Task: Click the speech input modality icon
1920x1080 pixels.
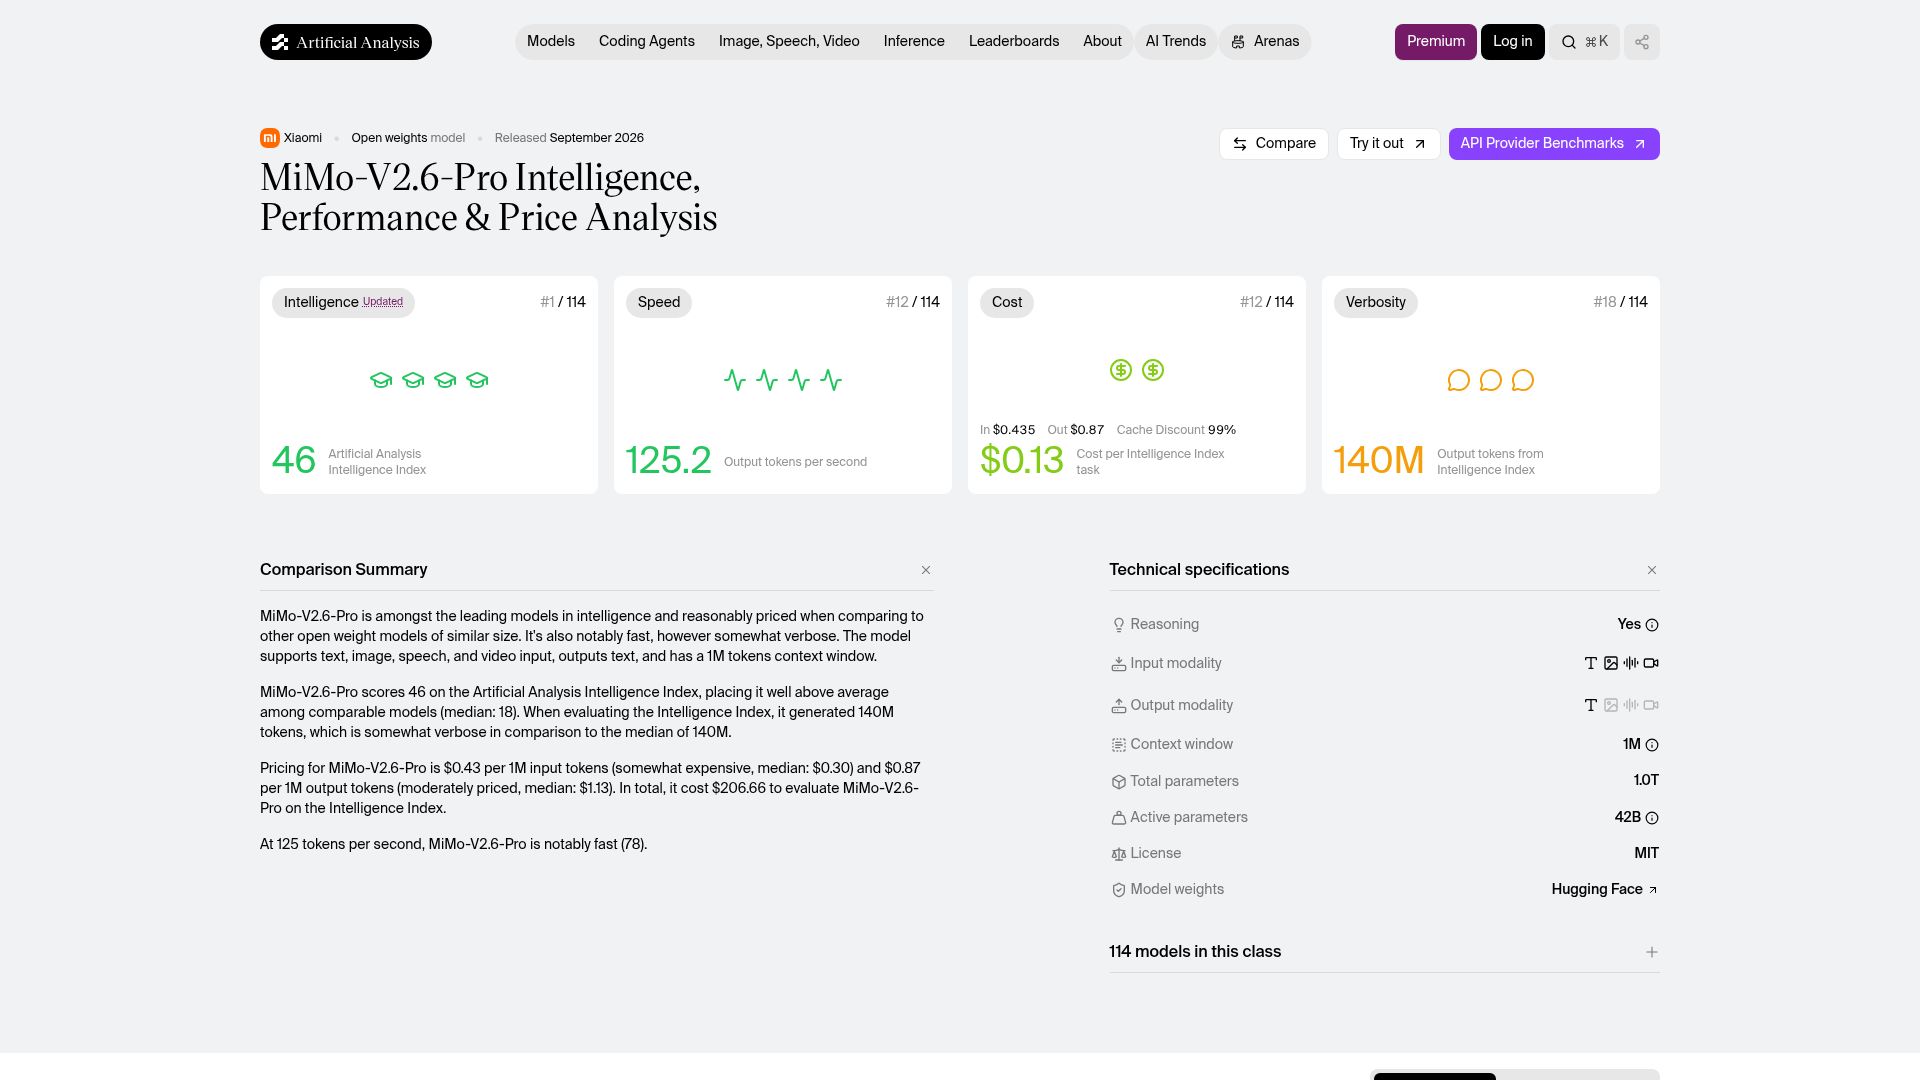Action: (x=1631, y=663)
